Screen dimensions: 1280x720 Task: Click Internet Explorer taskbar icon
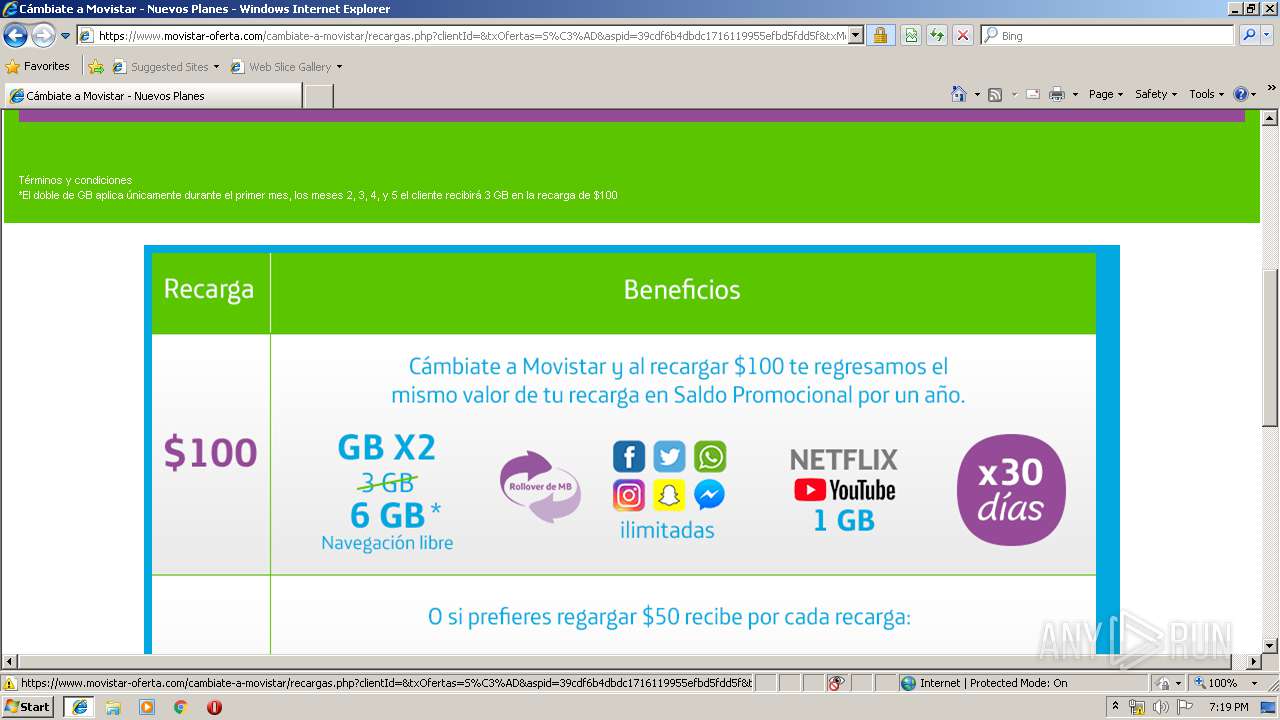click(x=79, y=706)
